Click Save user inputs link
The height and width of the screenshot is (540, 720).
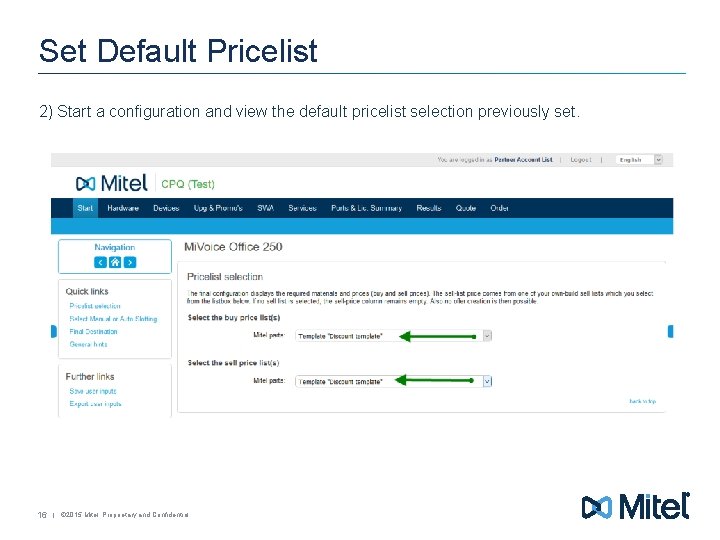(93, 391)
